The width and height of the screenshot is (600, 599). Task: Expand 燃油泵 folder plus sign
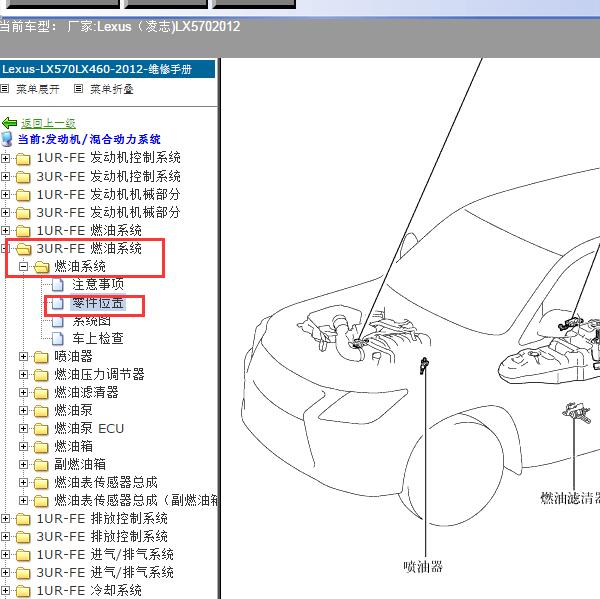(23, 410)
